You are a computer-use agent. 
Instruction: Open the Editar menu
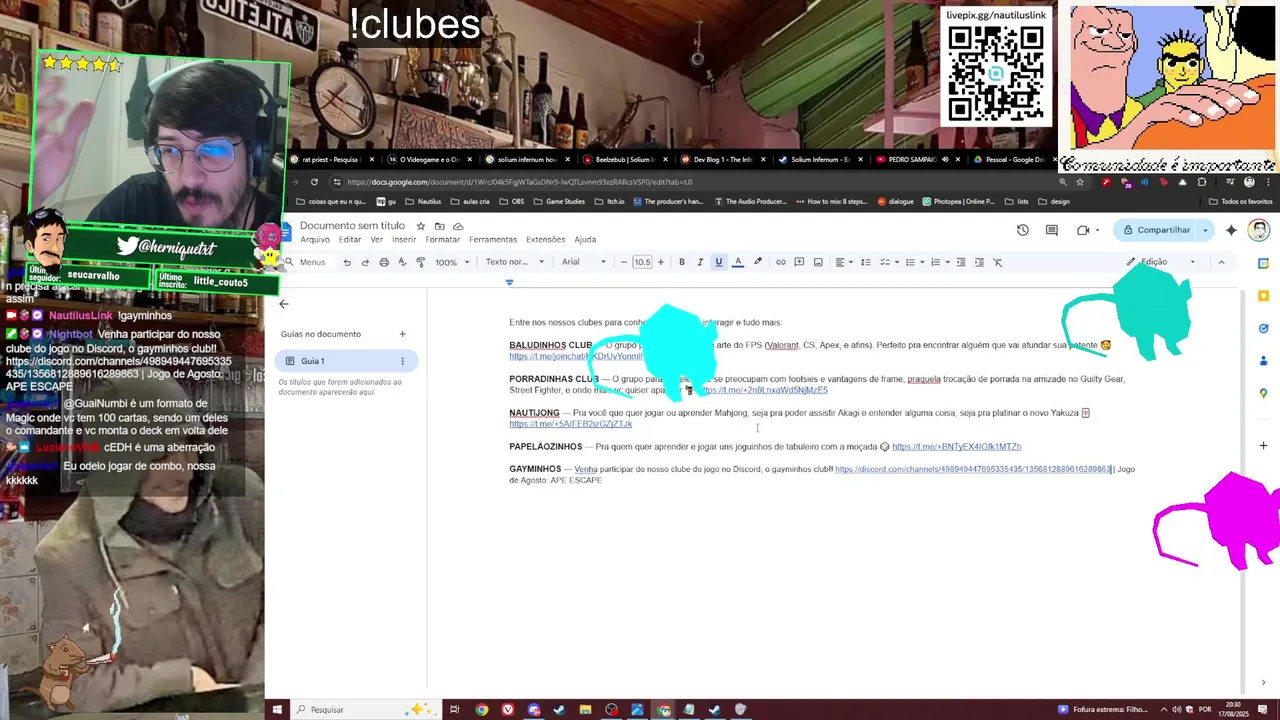pos(350,240)
